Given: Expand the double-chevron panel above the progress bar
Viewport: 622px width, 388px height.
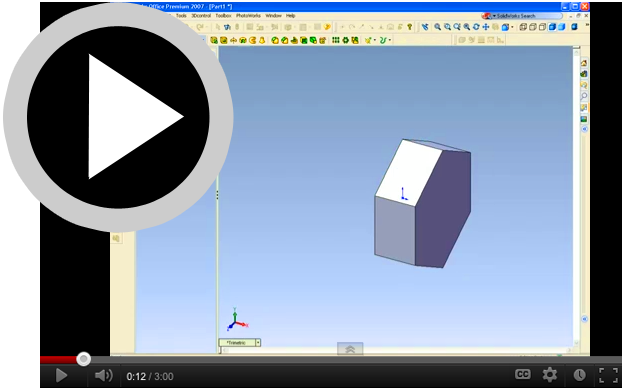Looking at the screenshot, I should coord(350,349).
